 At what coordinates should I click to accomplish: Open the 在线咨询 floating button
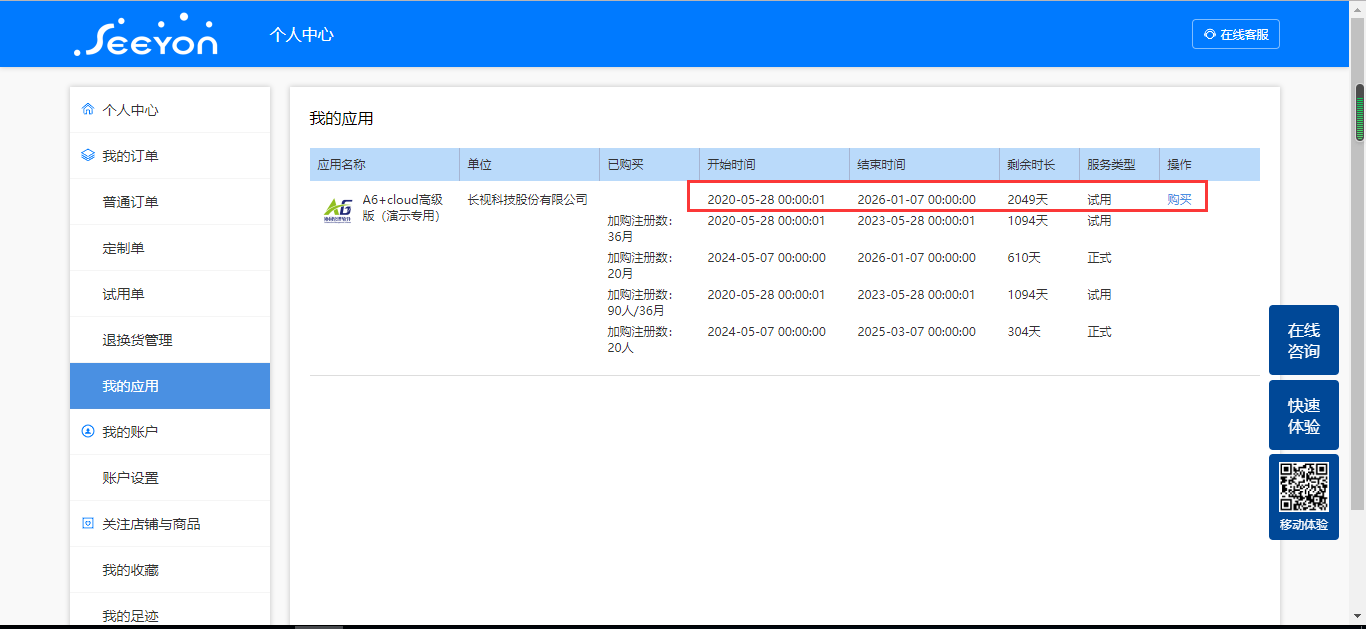1304,340
